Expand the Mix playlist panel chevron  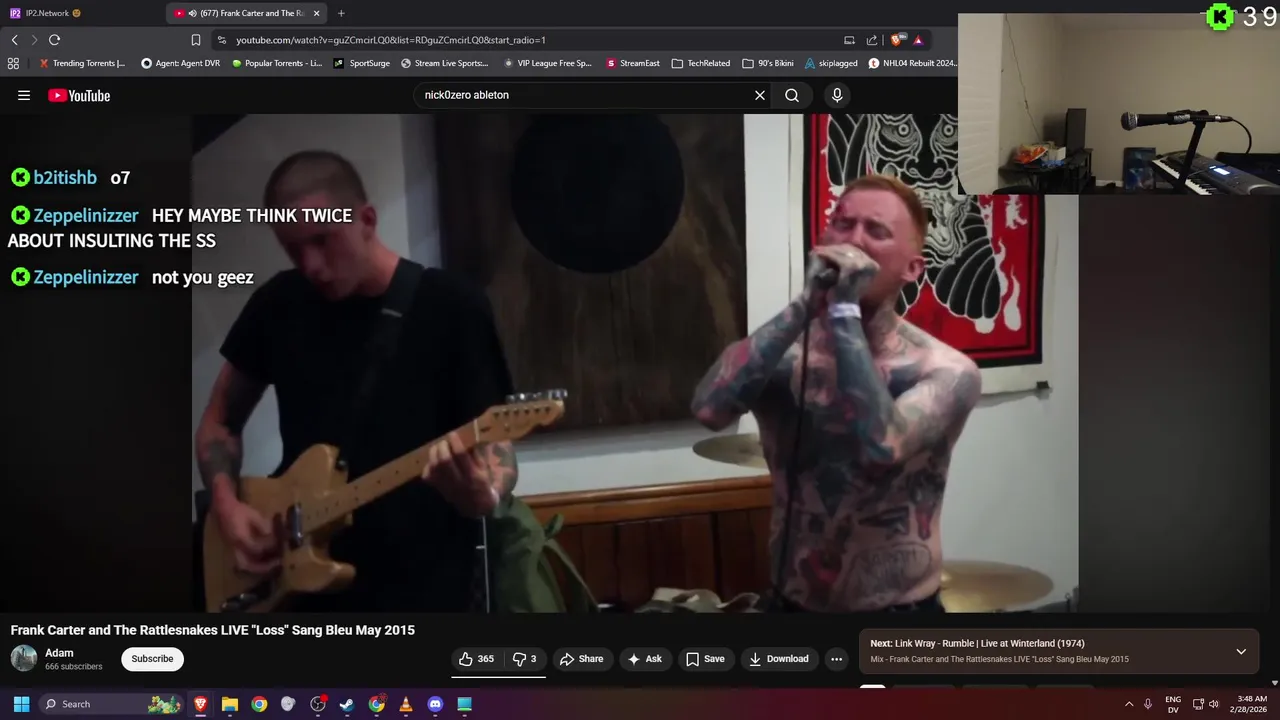coord(1241,652)
